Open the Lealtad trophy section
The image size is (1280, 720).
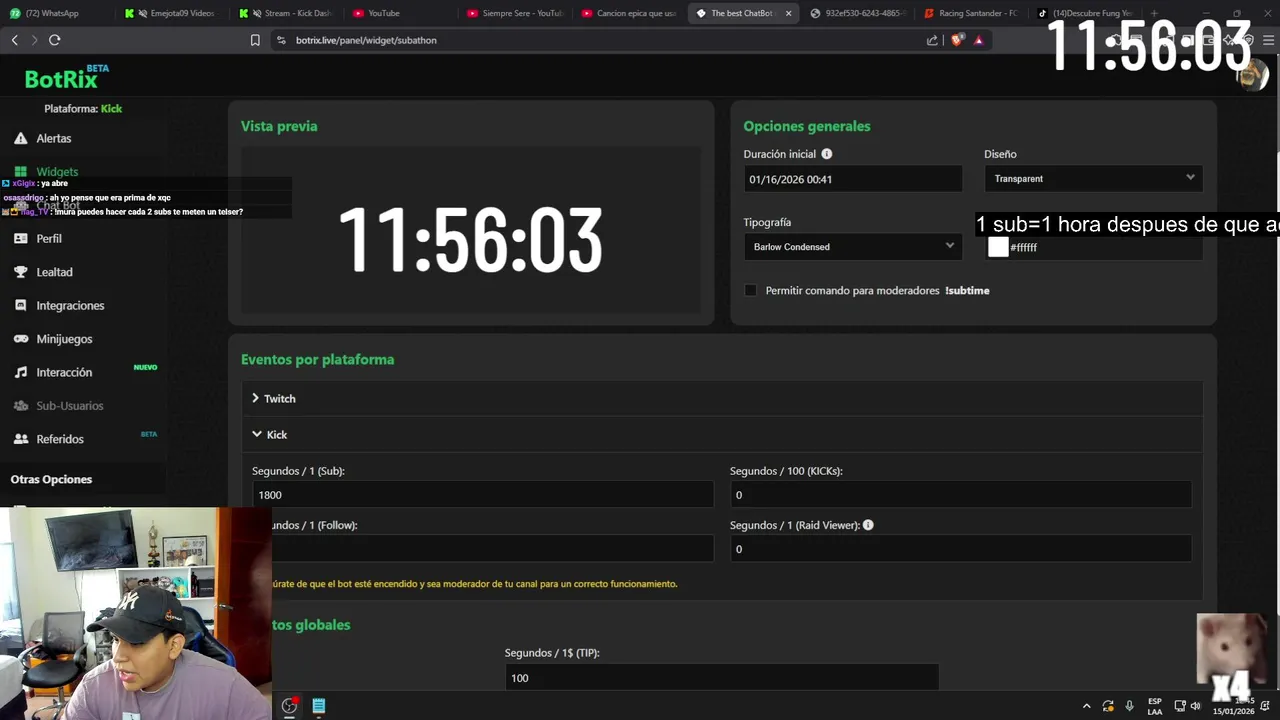(54, 272)
